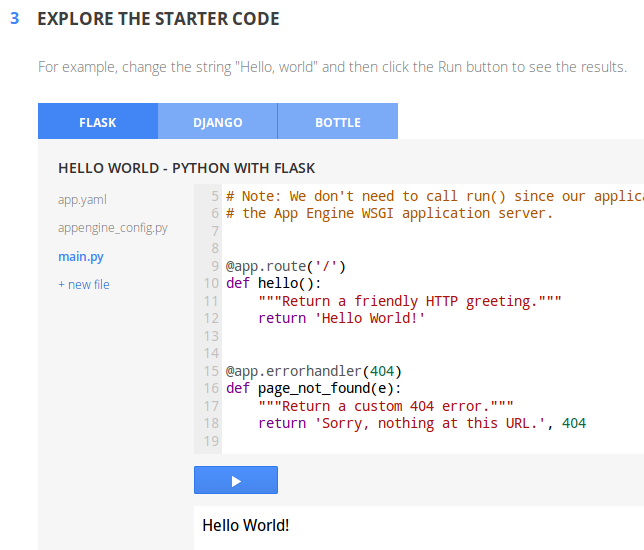Create a file with '+ new file'

pos(84,284)
